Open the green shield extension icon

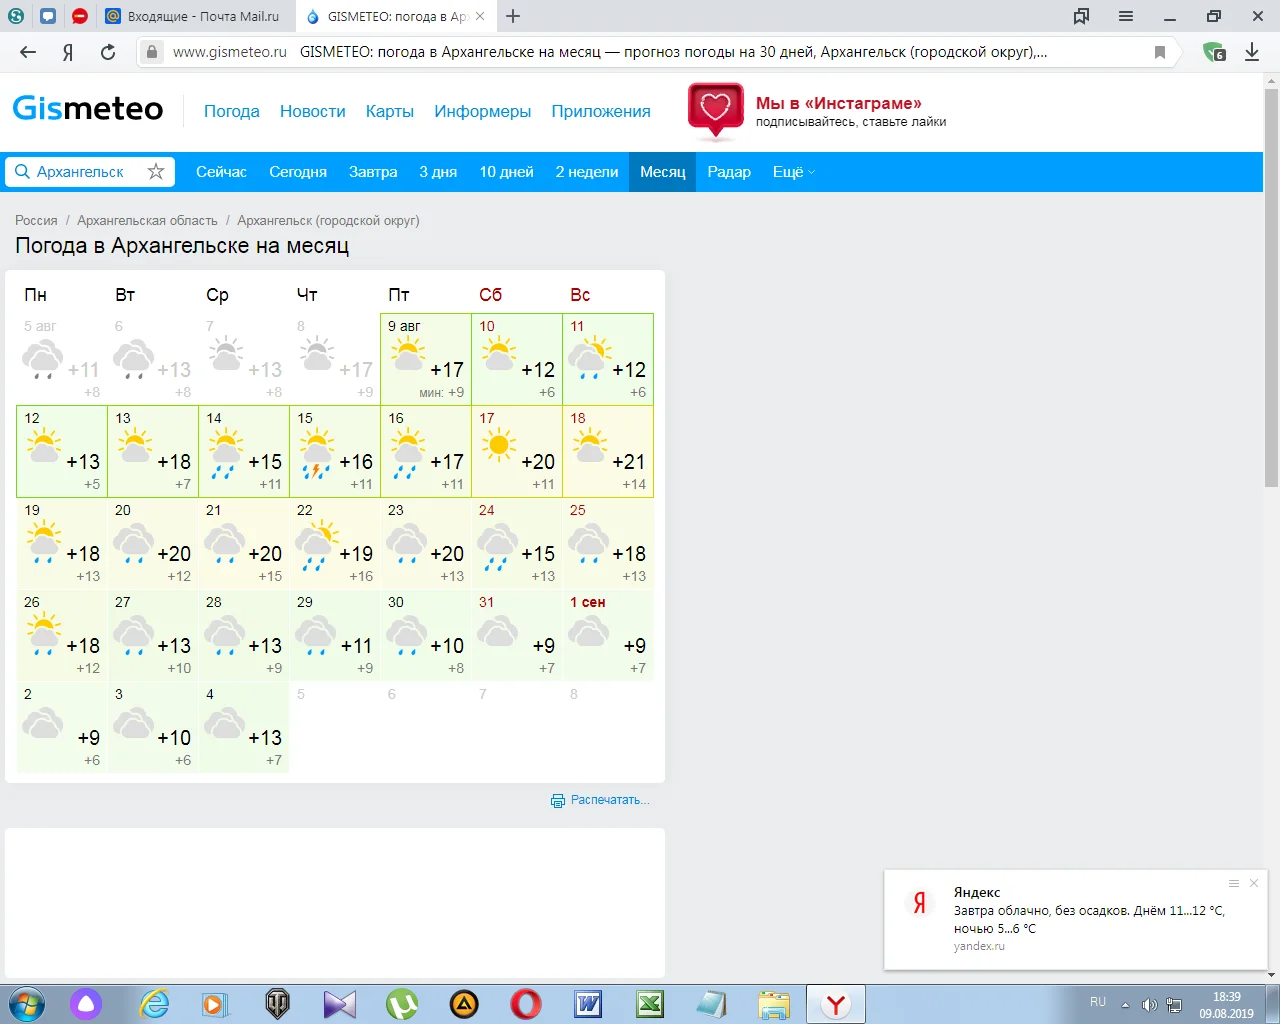tap(1214, 52)
